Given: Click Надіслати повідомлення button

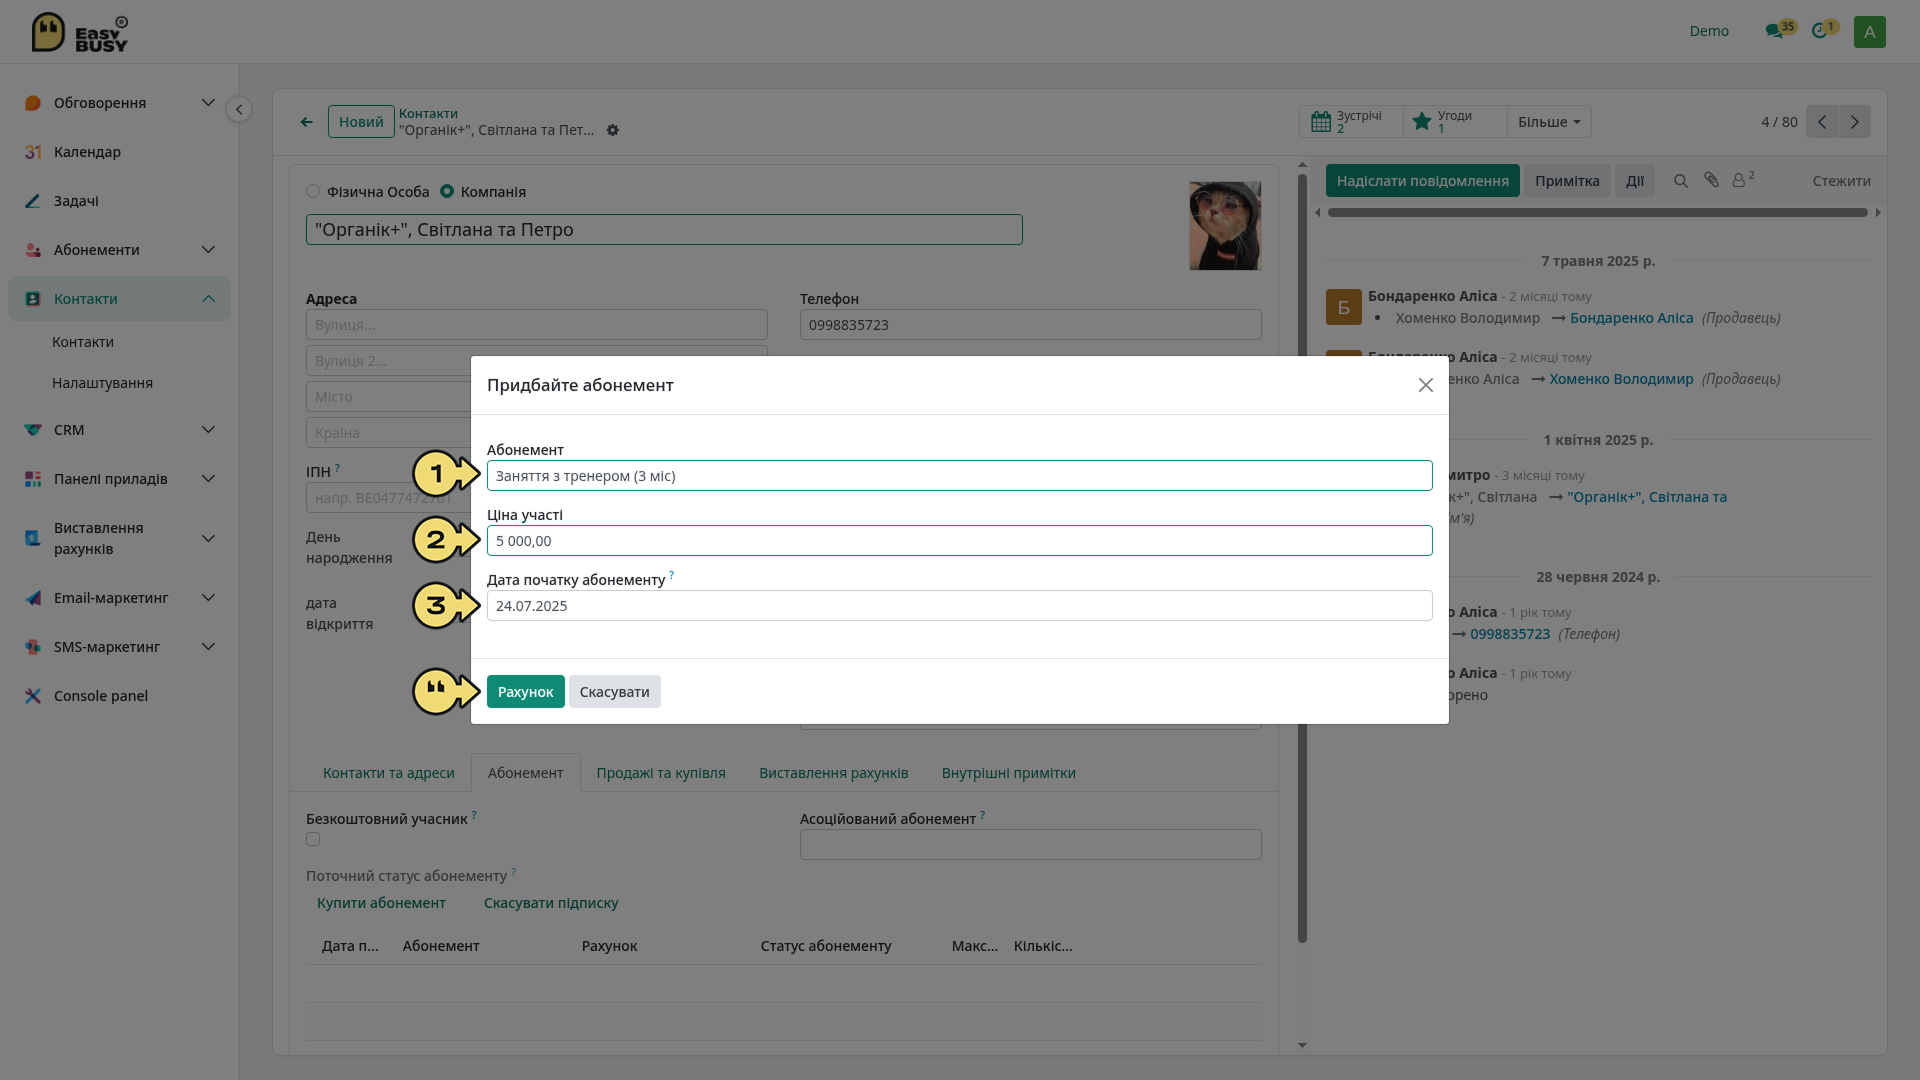Looking at the screenshot, I should pos(1422,181).
